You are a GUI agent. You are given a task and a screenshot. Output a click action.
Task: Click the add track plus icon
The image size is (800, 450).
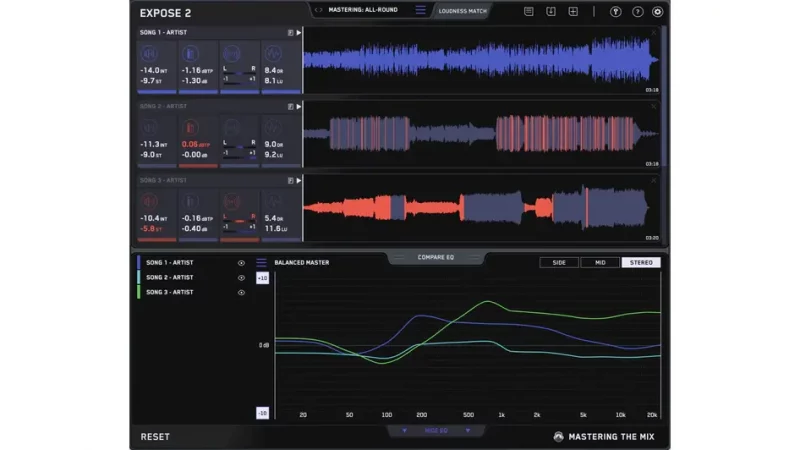click(573, 11)
